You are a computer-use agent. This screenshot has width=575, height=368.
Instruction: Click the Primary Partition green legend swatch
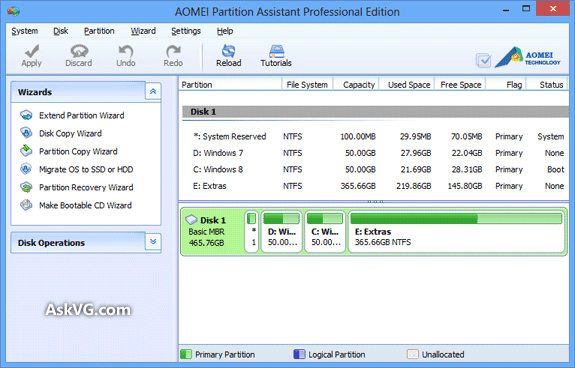(186, 354)
